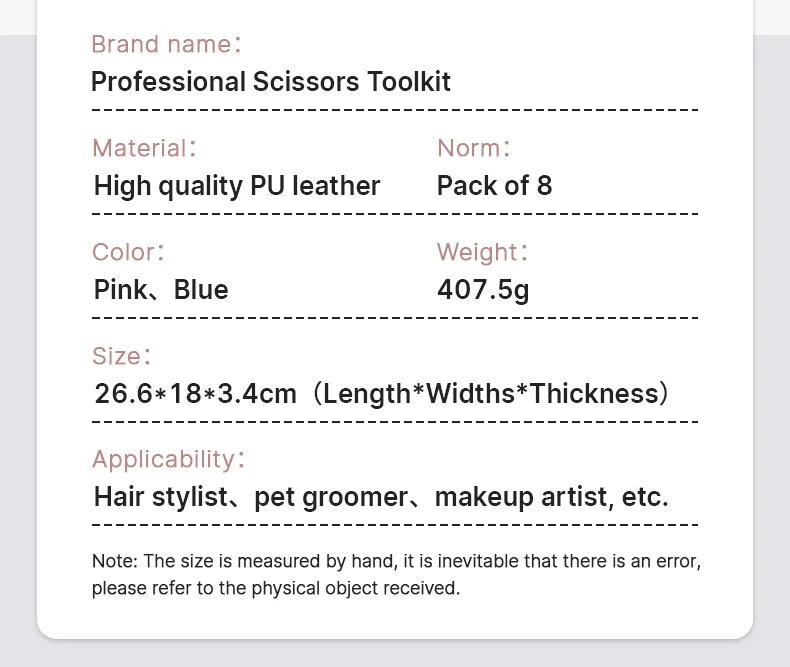This screenshot has width=790, height=667.
Task: Select the "Professional Scissors Toolkit" text
Action: (x=271, y=81)
